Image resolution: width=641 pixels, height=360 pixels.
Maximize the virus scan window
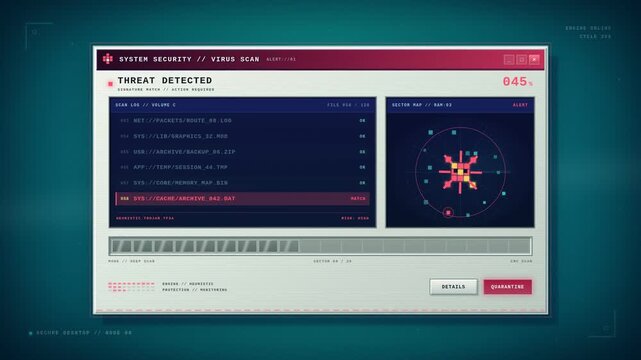coord(521,60)
